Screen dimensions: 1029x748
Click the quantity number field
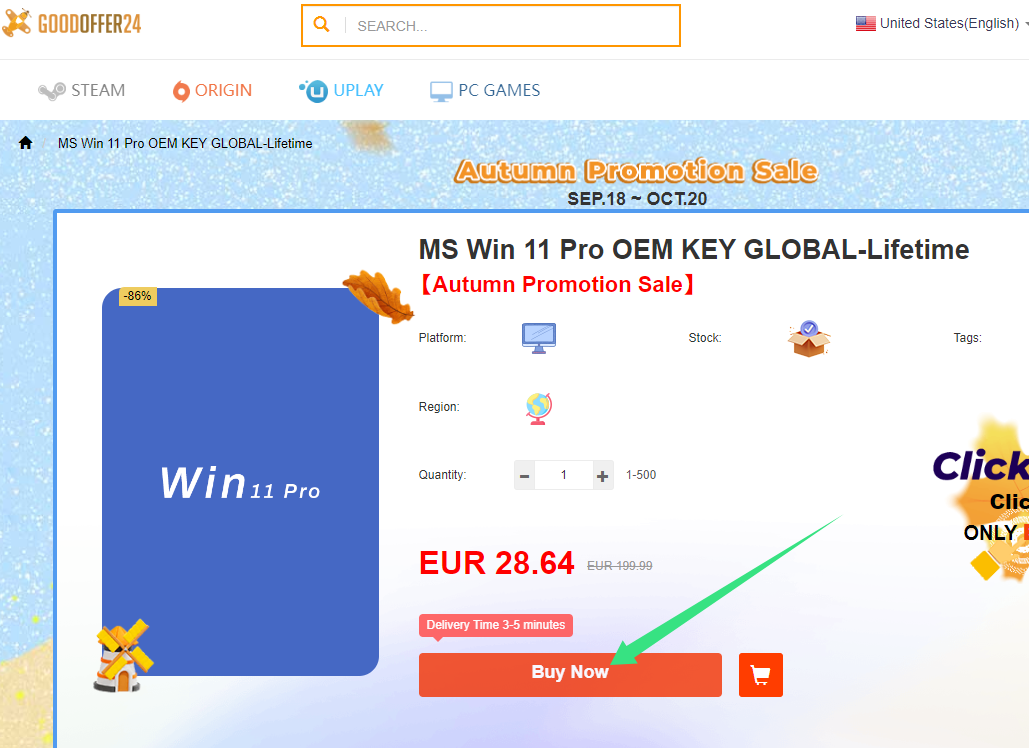point(564,476)
